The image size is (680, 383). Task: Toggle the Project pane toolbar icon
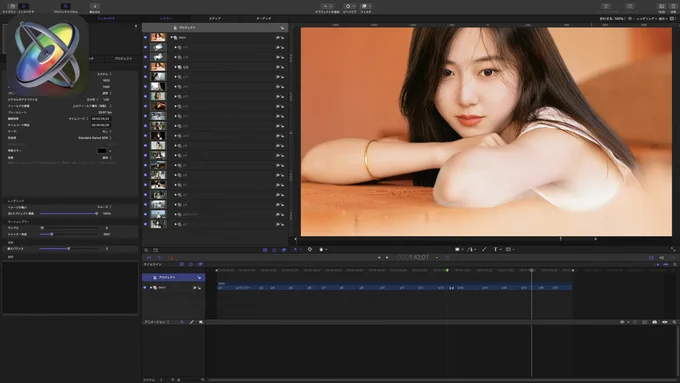65,7
